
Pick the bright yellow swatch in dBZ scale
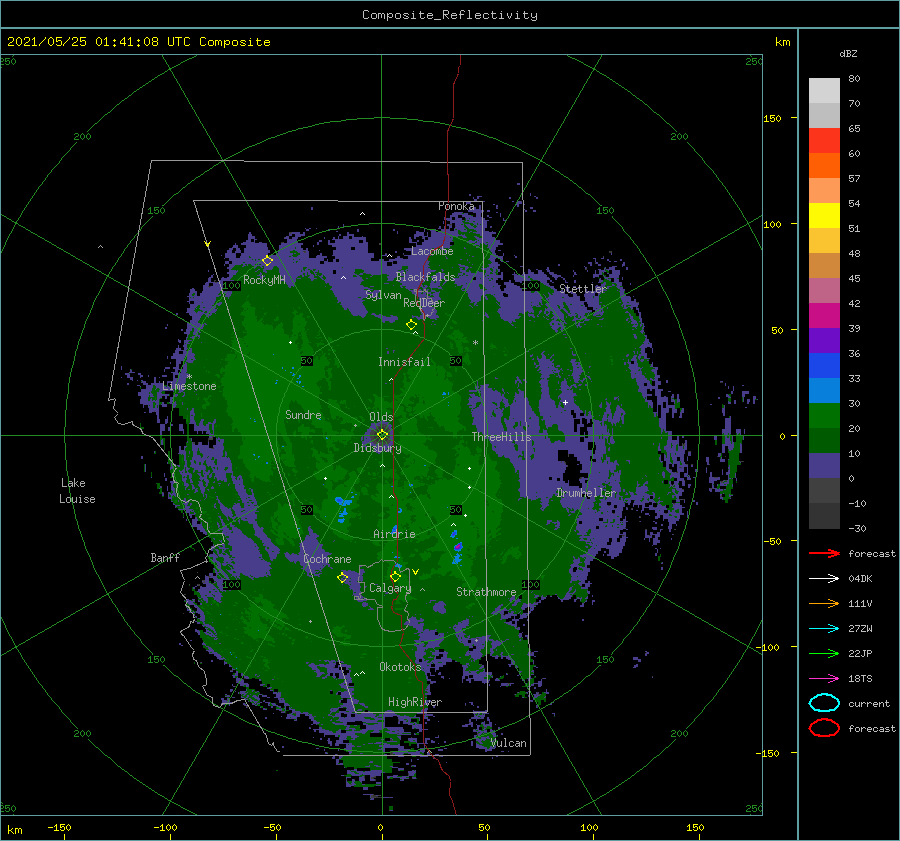tap(824, 216)
